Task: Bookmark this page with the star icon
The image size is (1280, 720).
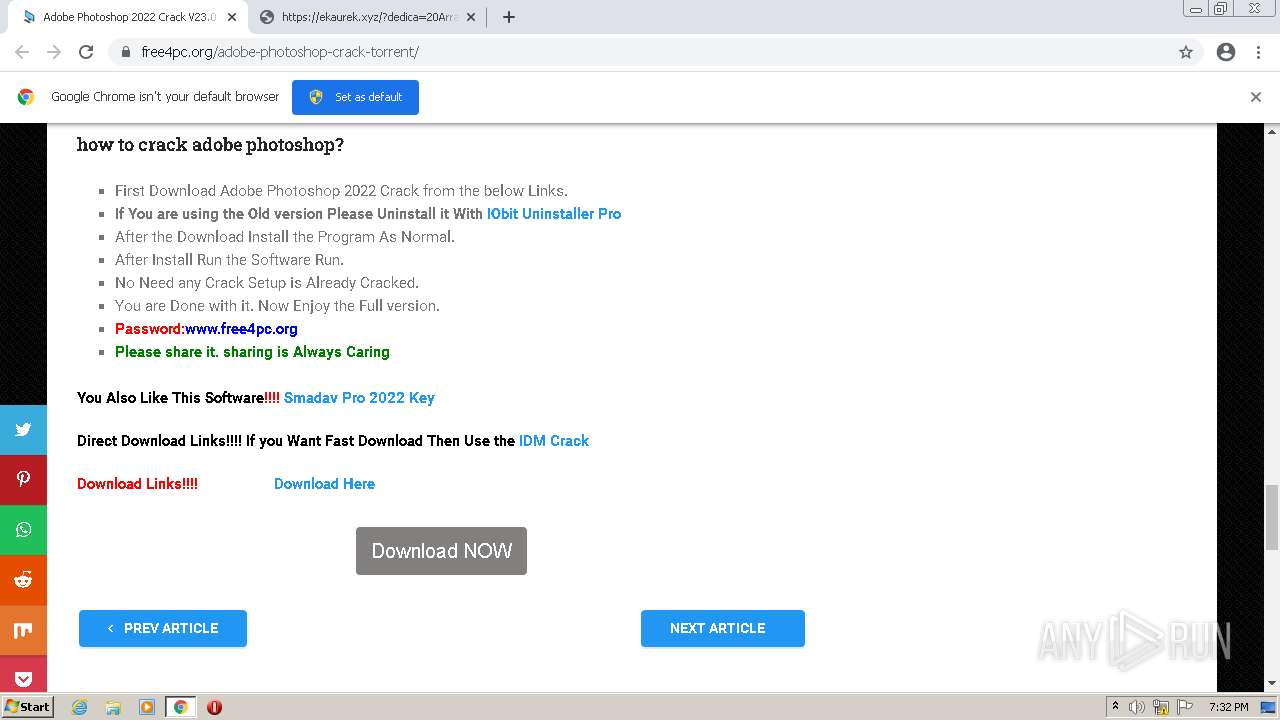Action: tap(1186, 52)
